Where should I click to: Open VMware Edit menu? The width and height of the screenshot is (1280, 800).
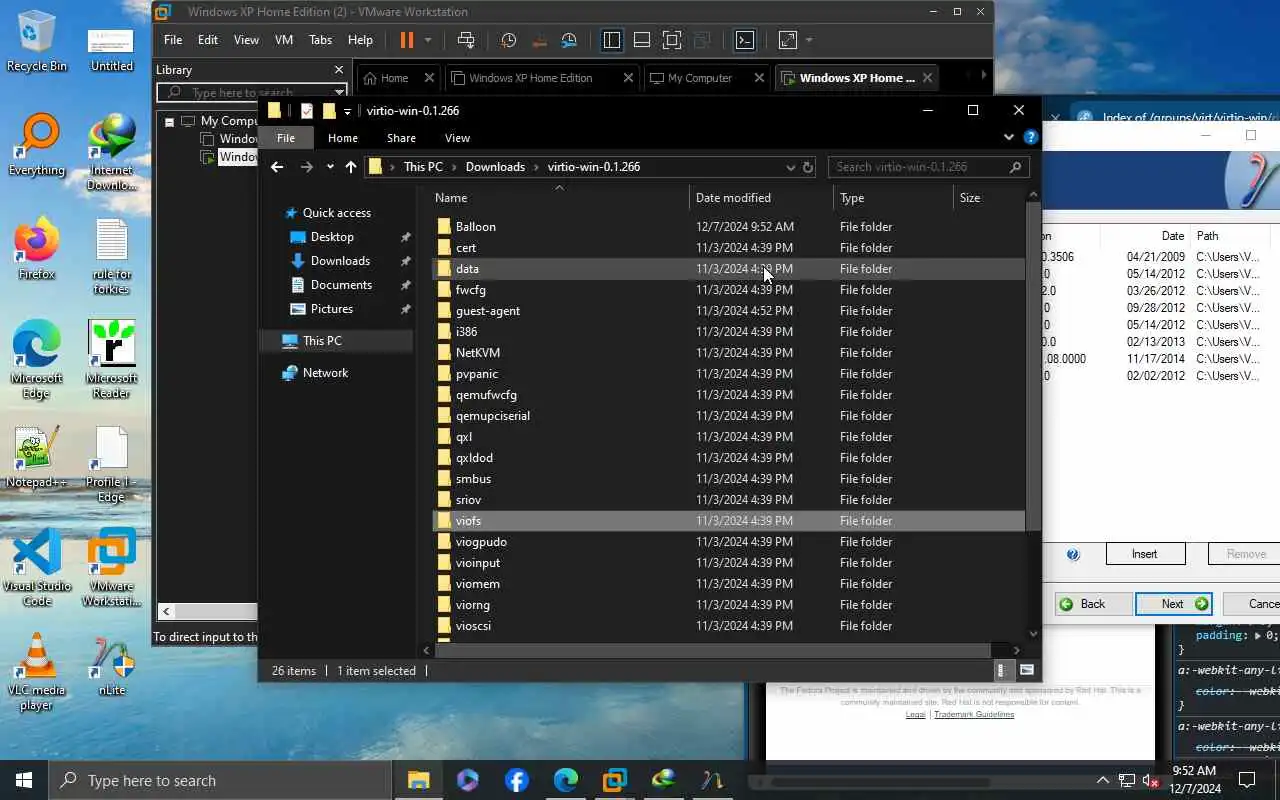(x=208, y=40)
